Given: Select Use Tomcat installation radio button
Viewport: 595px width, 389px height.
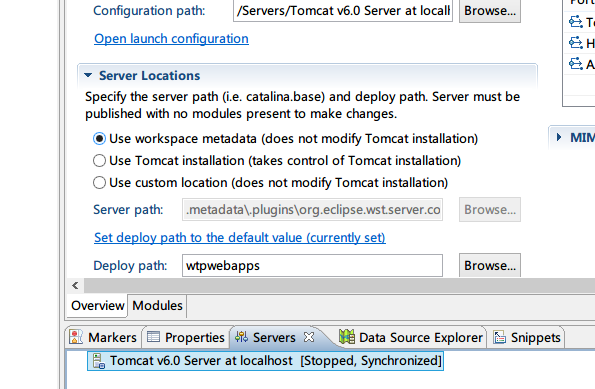Looking at the screenshot, I should [x=99, y=161].
